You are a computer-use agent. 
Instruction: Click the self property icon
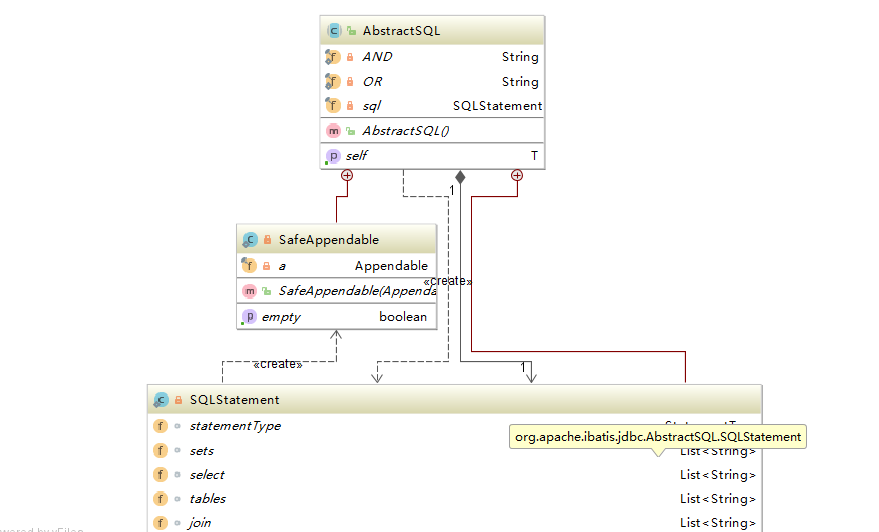click(x=333, y=156)
